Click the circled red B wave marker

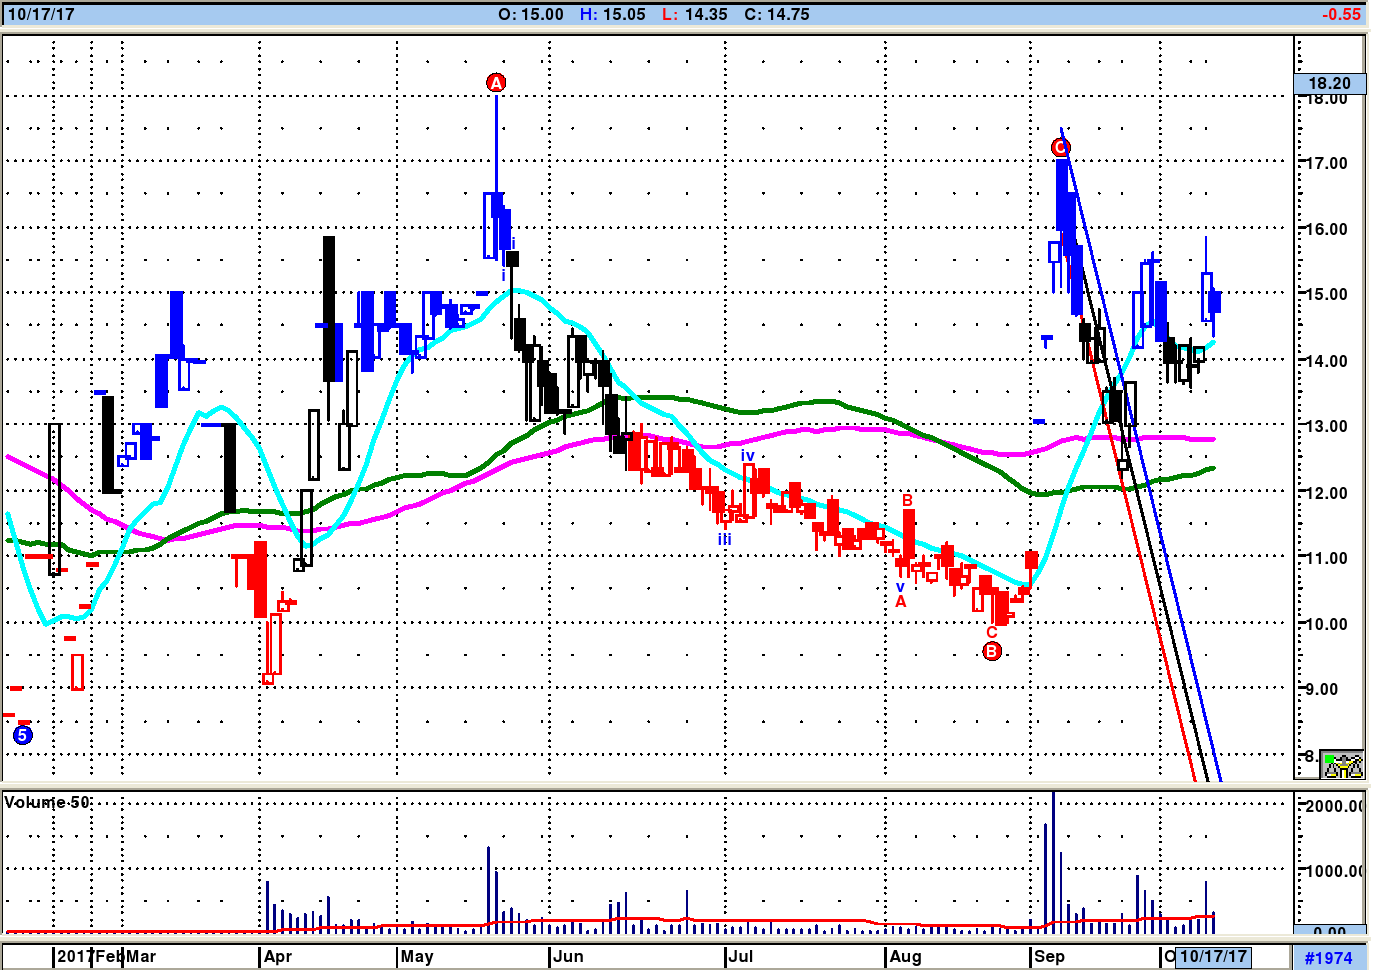991,651
